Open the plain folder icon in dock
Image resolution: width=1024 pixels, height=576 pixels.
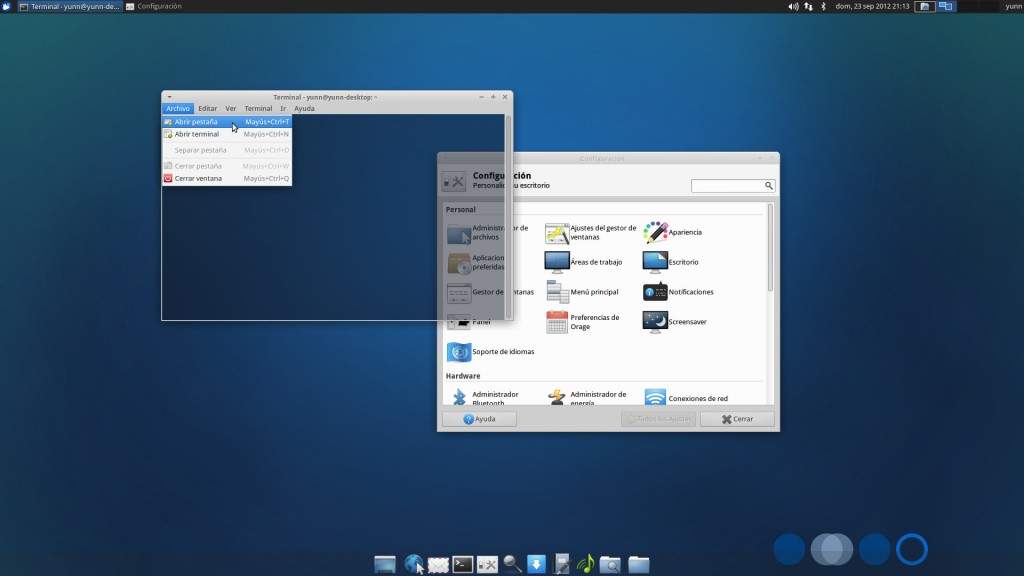point(639,564)
